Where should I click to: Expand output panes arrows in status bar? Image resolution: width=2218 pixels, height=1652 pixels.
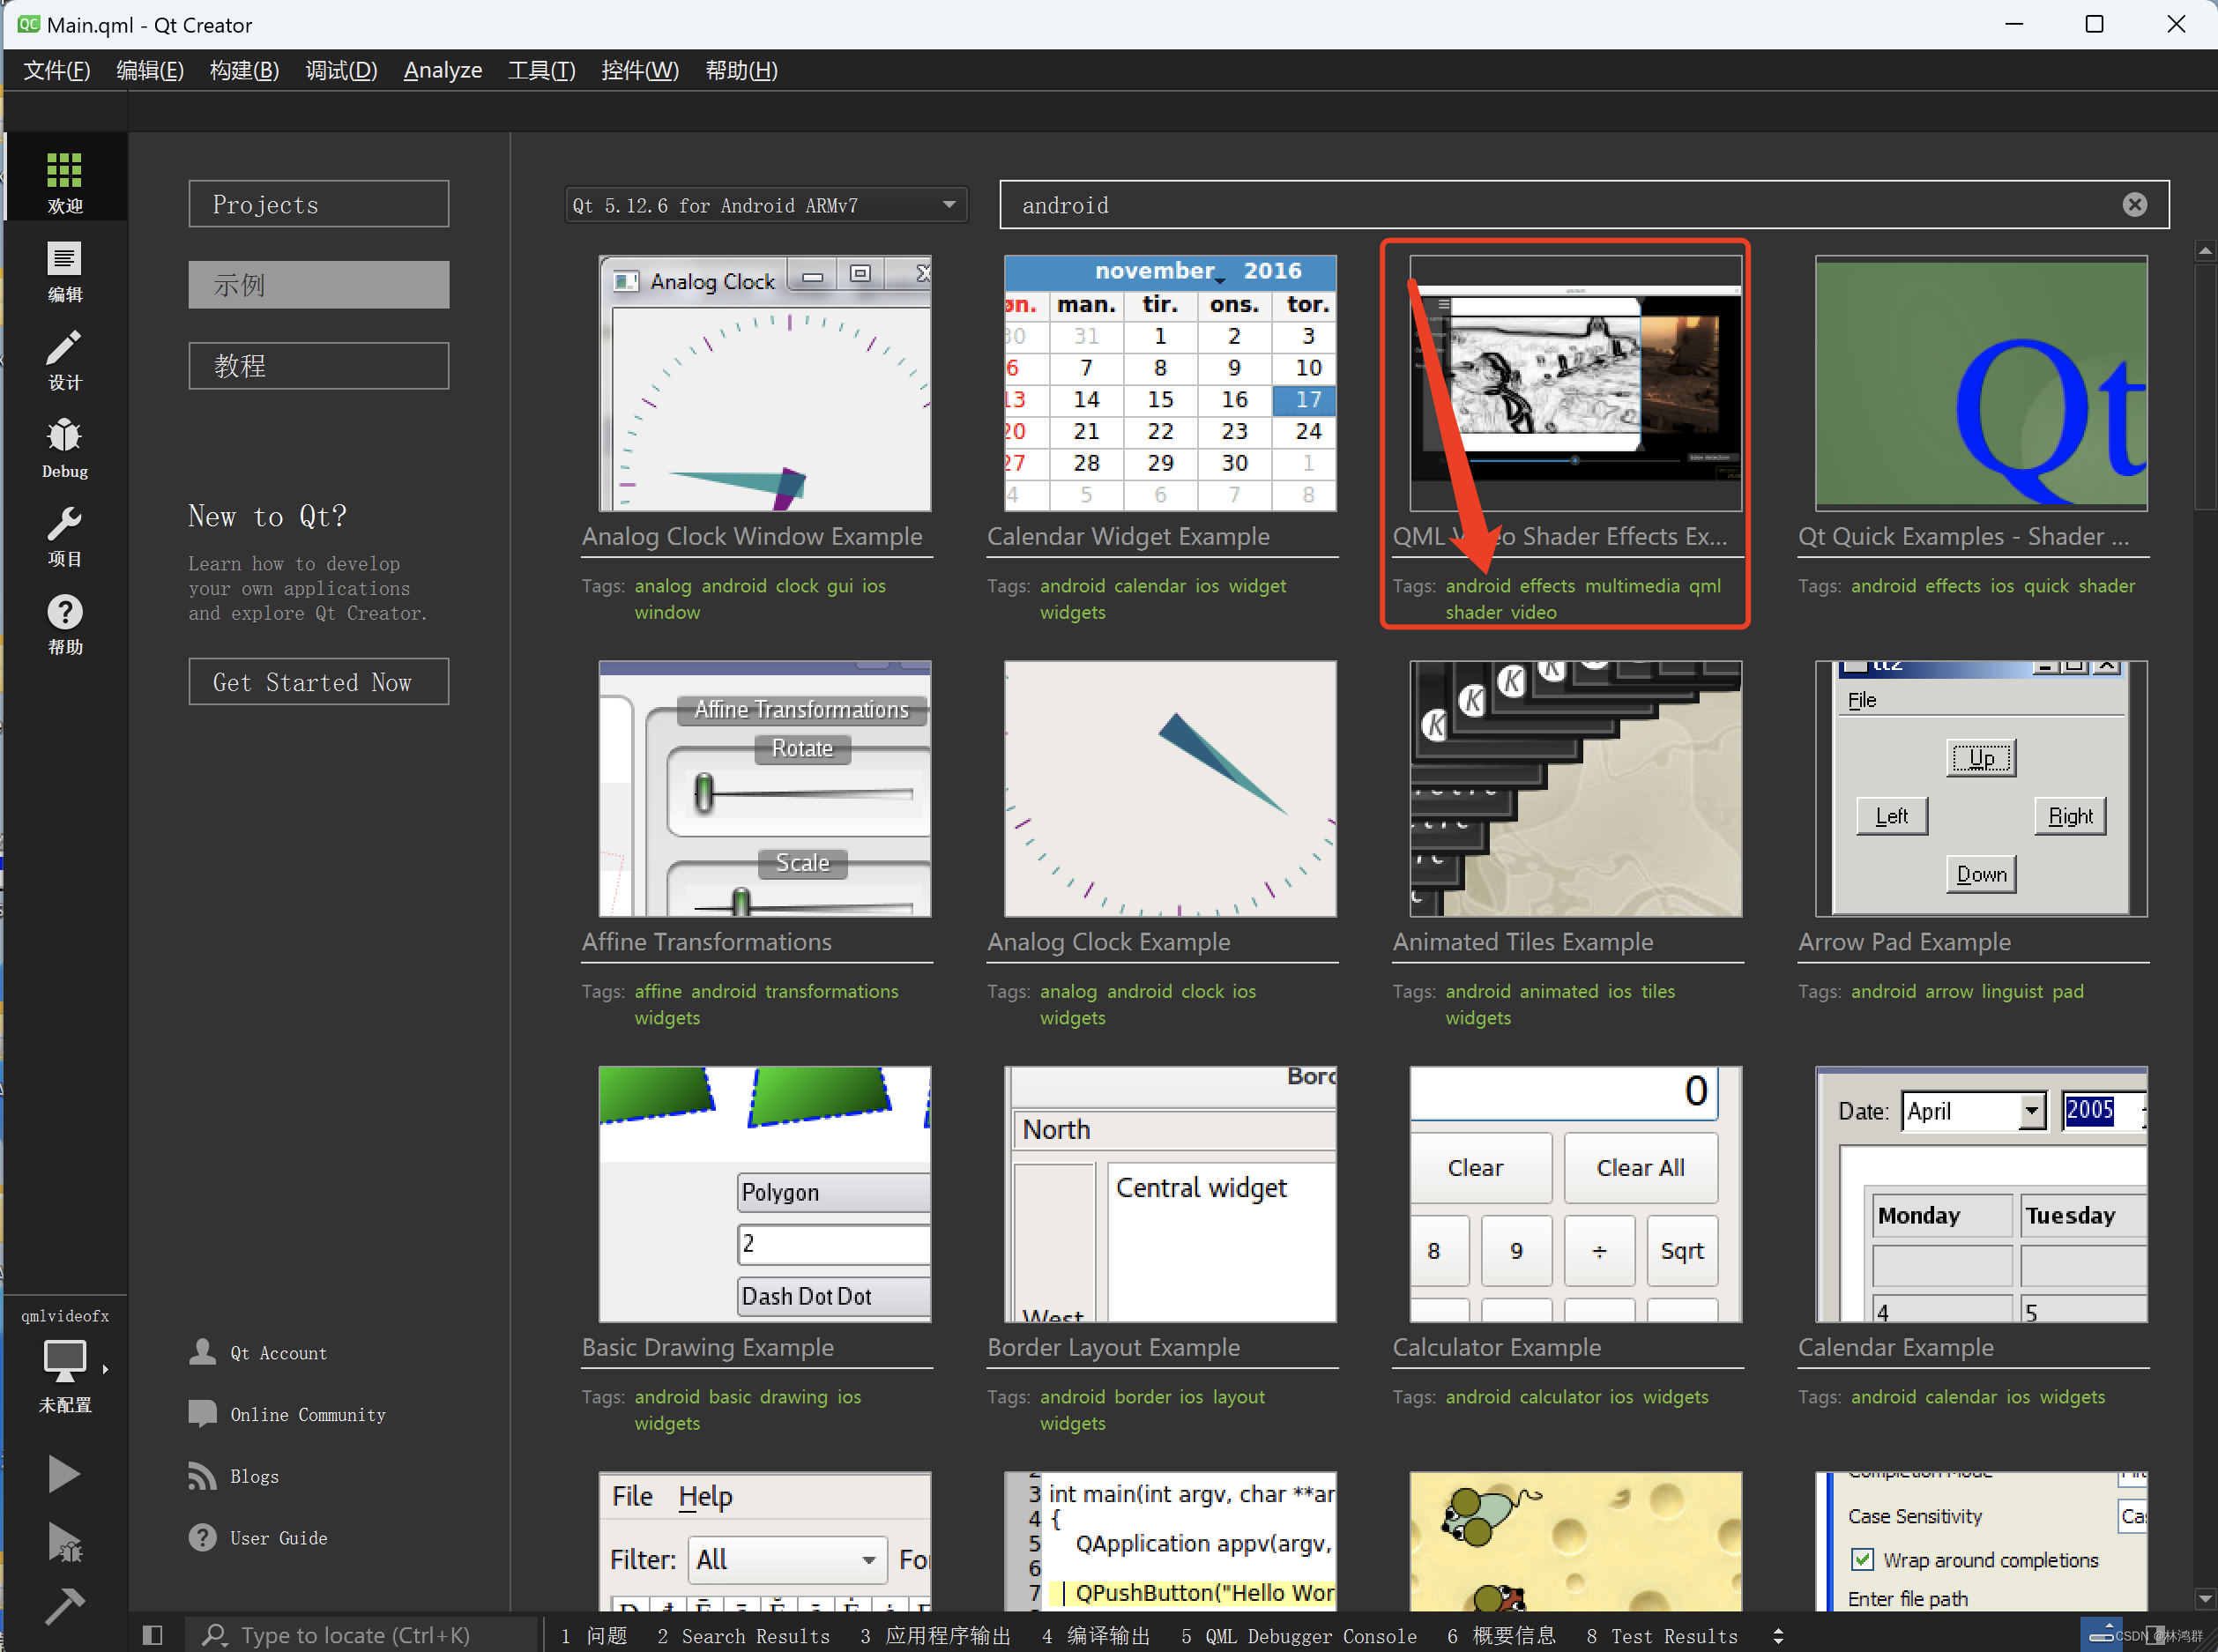tap(1778, 1636)
